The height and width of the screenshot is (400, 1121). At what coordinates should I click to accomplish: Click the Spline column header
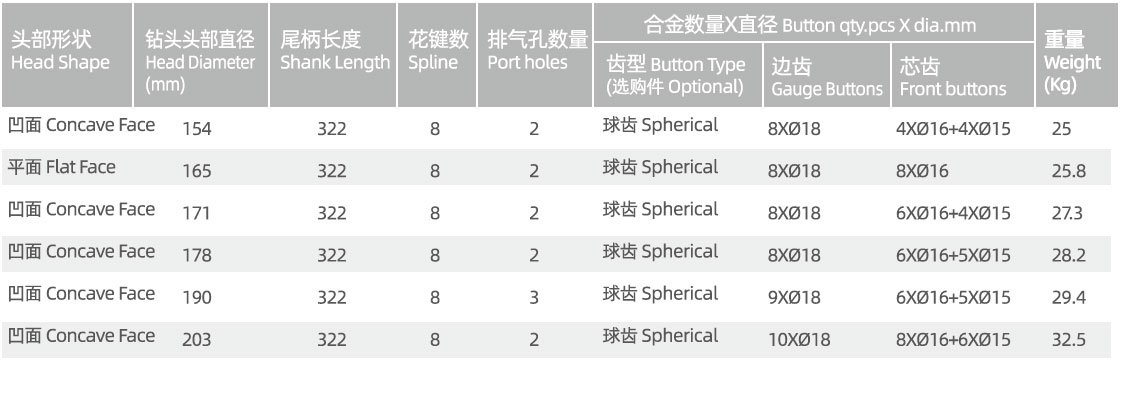click(438, 52)
